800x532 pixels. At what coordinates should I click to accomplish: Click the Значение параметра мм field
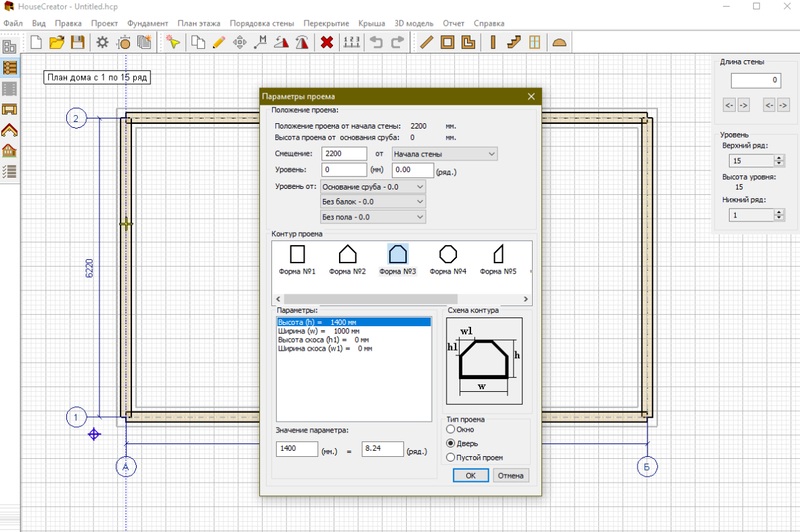(x=297, y=449)
